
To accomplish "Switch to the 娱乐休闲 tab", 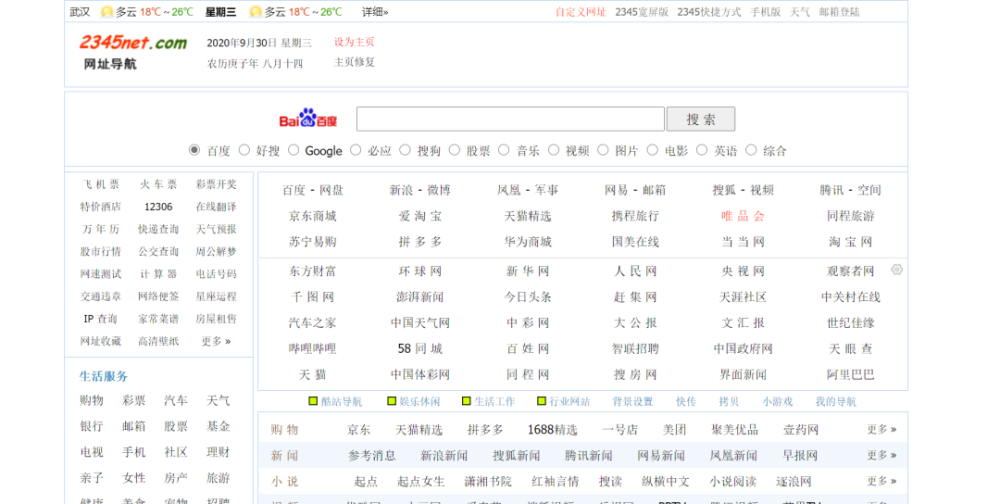I will (x=420, y=402).
